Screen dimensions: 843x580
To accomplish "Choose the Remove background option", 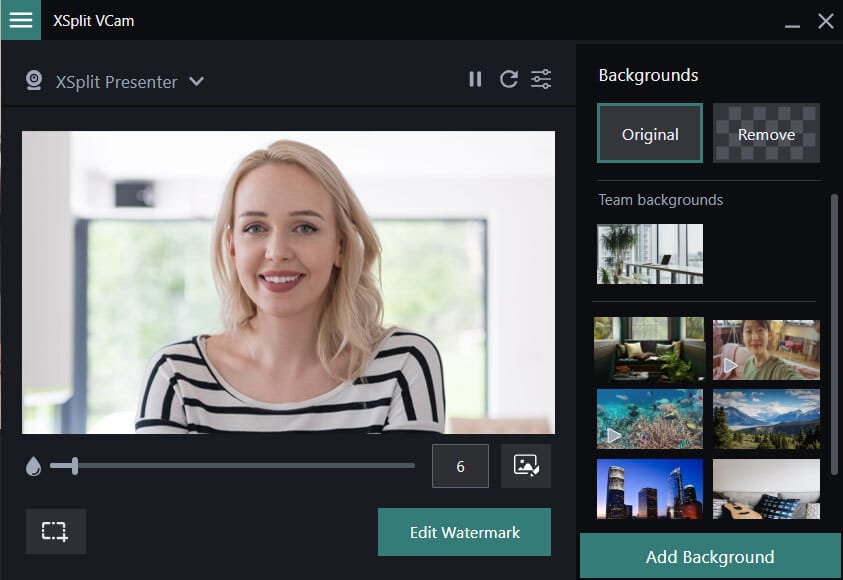I will click(x=766, y=133).
